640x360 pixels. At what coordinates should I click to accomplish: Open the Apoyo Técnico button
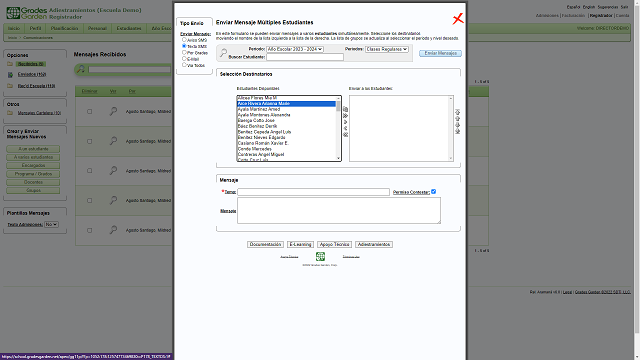point(334,244)
